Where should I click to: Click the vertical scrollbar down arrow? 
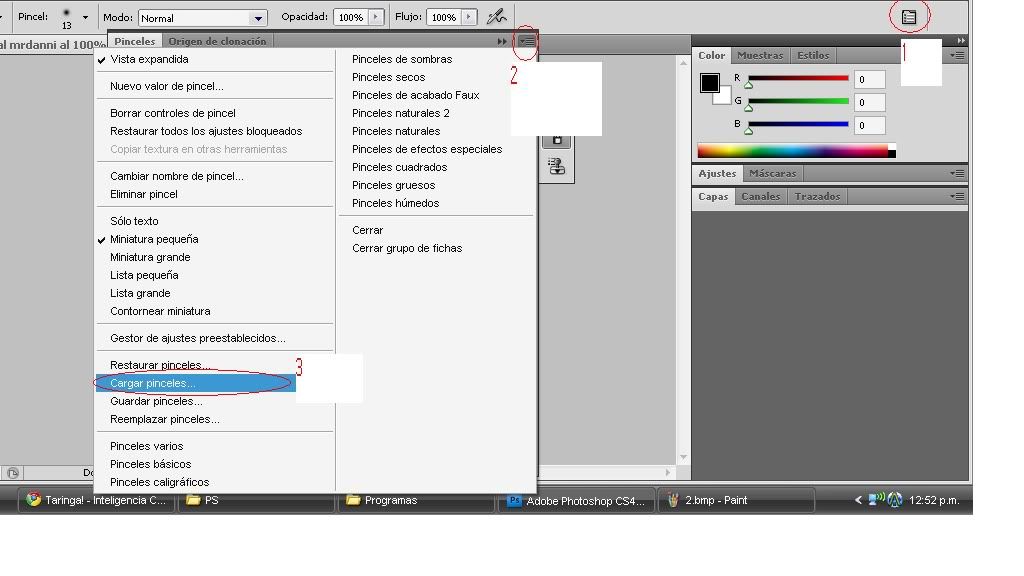tap(683, 457)
